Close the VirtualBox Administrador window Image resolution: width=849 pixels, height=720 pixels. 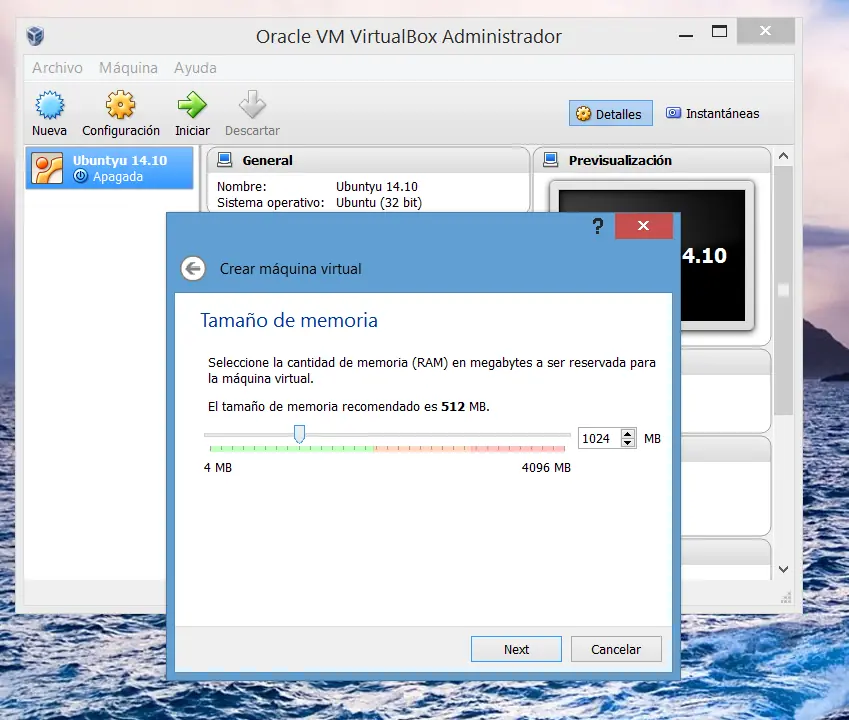(x=766, y=31)
